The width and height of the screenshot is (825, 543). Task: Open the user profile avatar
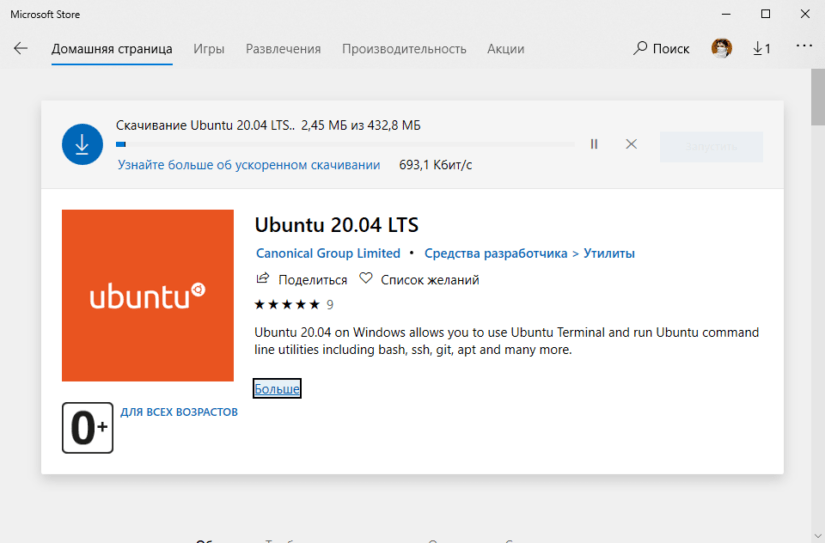coord(721,48)
